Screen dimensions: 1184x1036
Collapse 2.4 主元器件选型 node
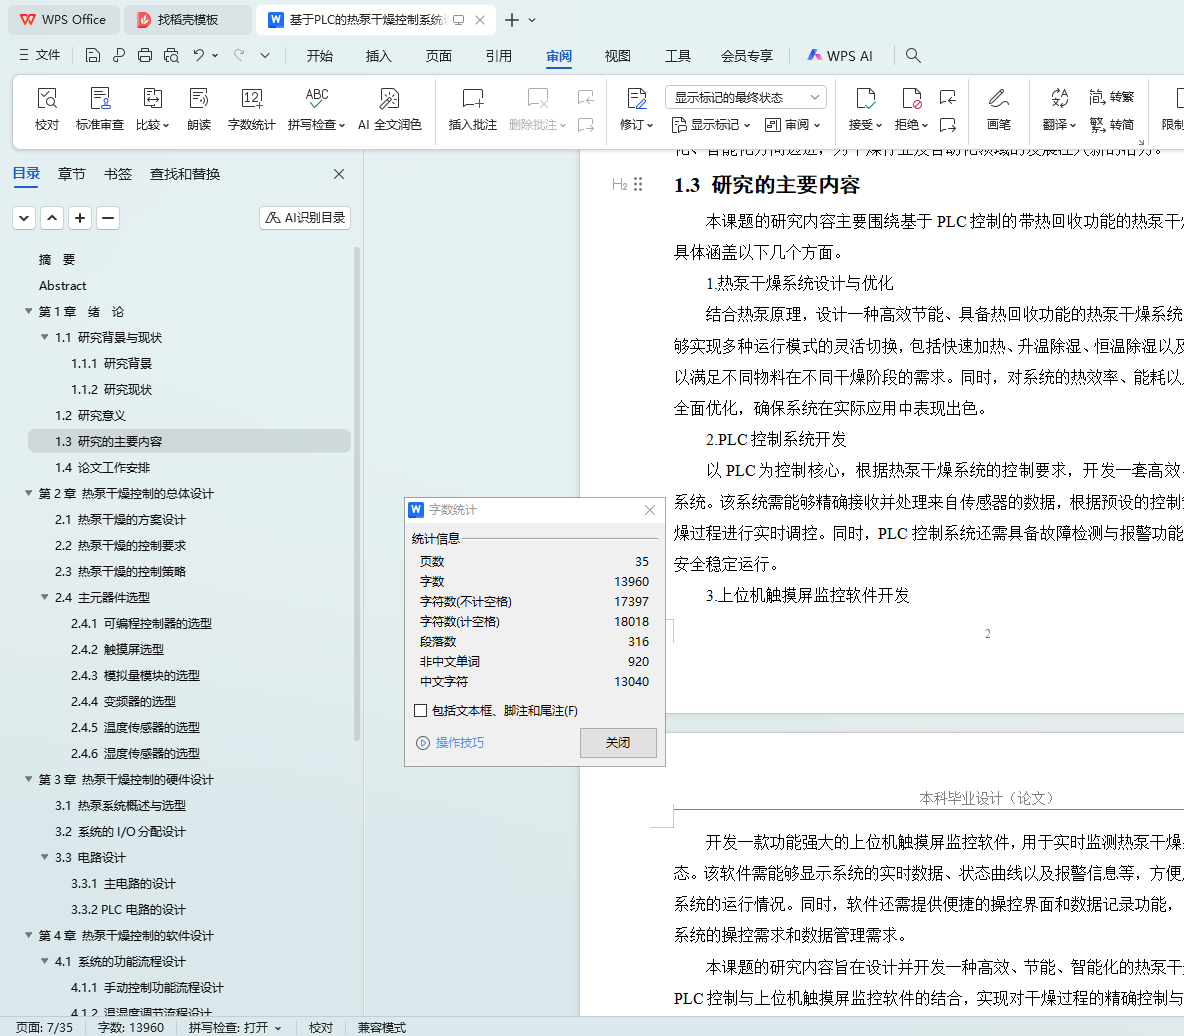point(45,597)
